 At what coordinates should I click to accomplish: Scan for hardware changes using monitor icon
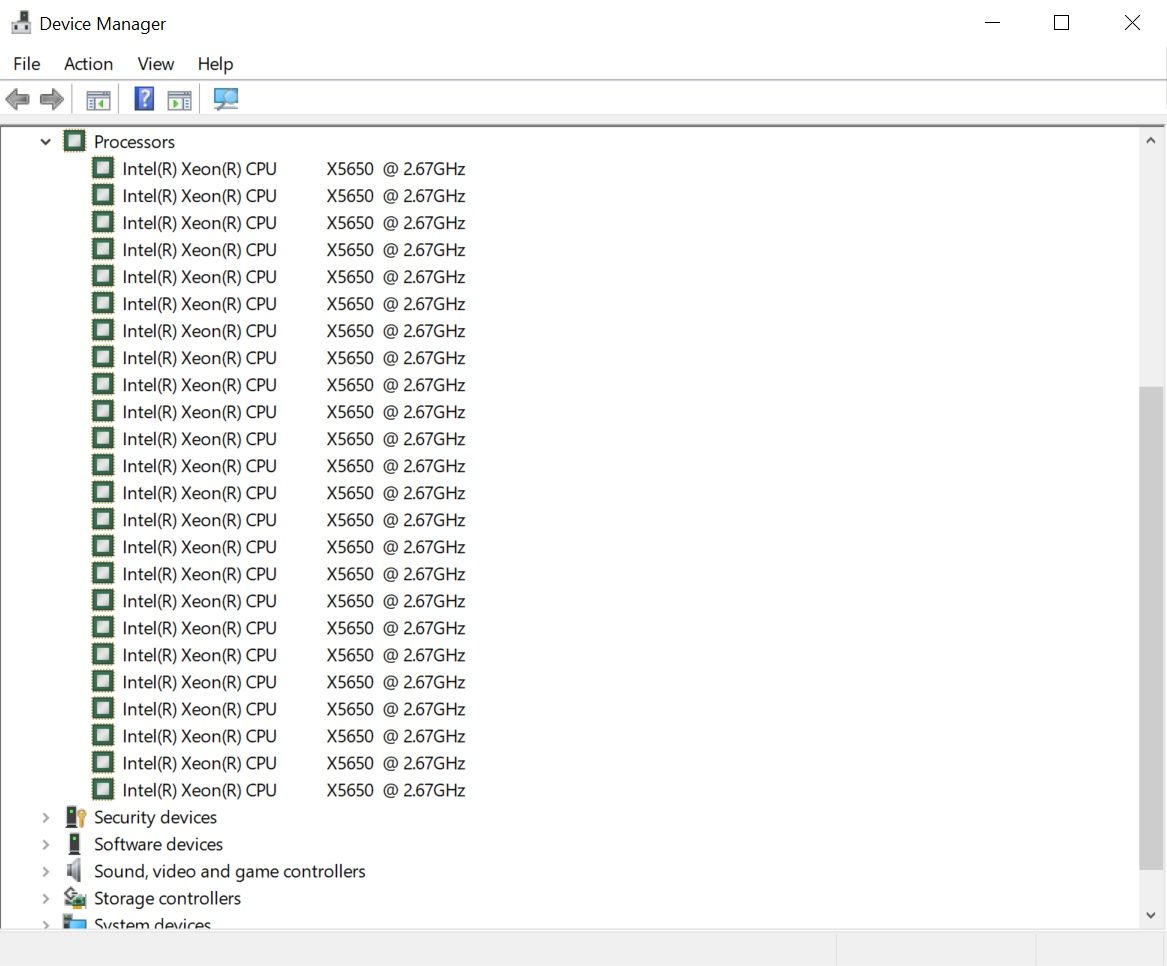[226, 99]
